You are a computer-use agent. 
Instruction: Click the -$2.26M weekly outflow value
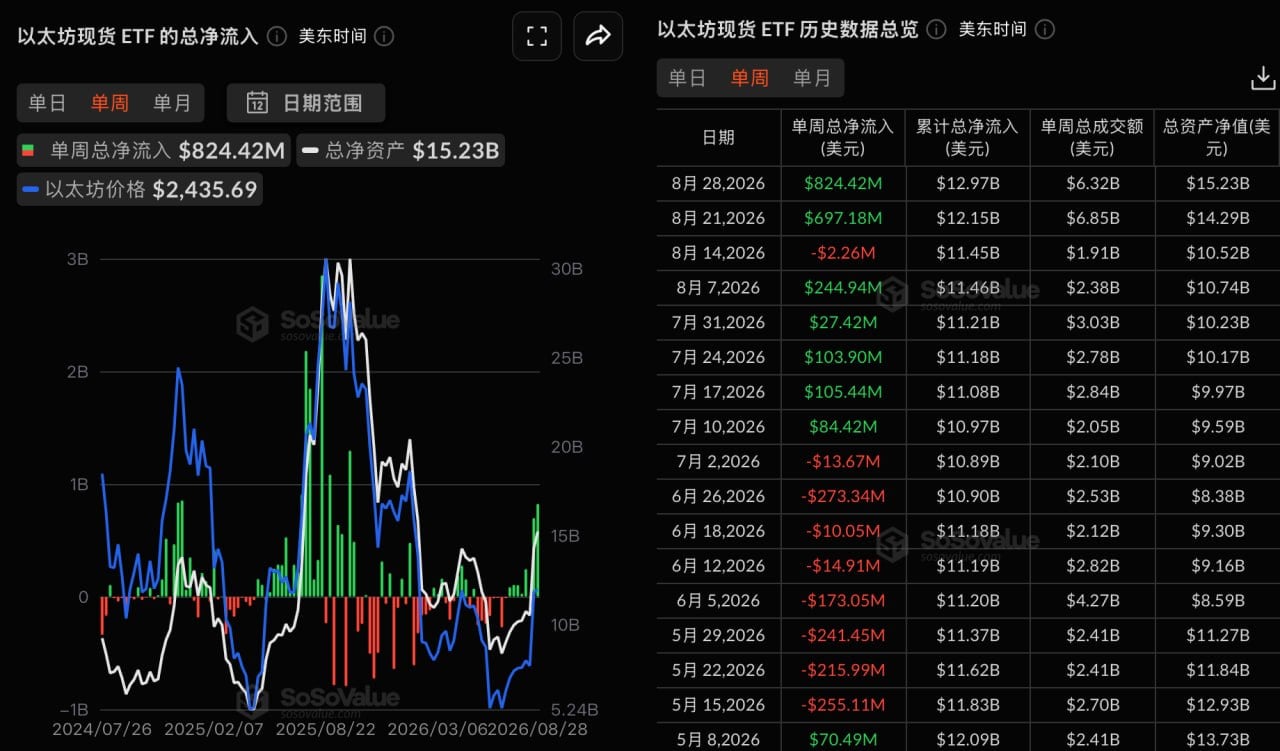[843, 253]
